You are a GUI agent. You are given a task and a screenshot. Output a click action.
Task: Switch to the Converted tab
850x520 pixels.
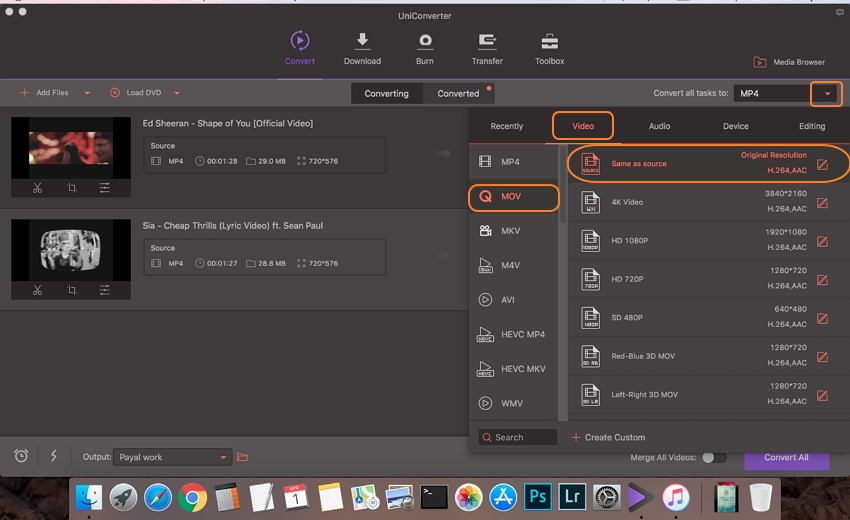(459, 93)
